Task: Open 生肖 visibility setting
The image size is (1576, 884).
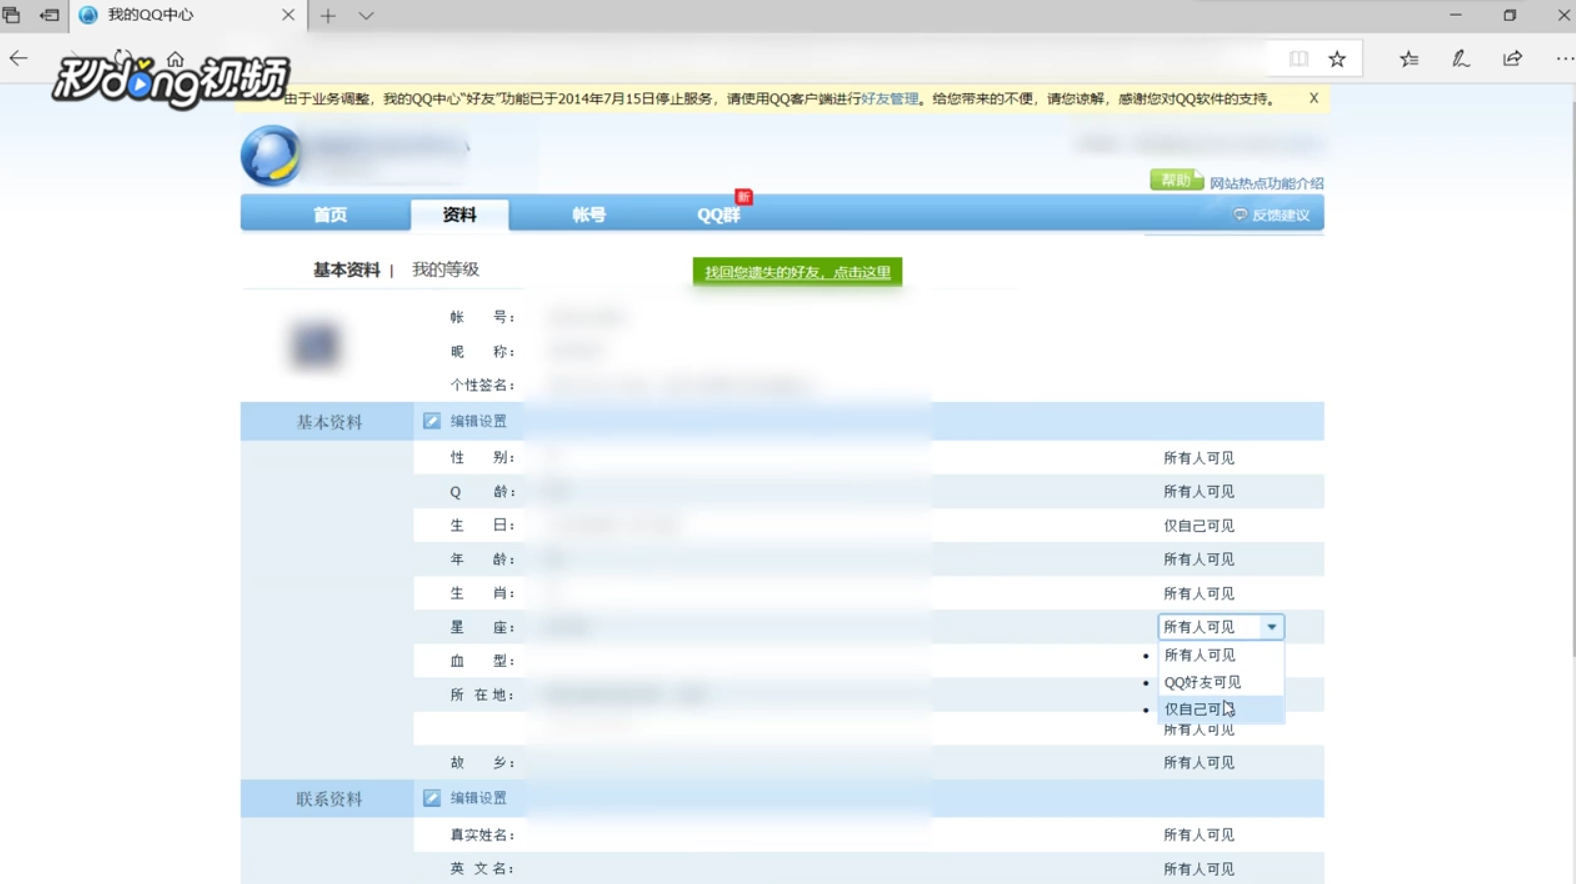Action: pyautogui.click(x=1198, y=594)
